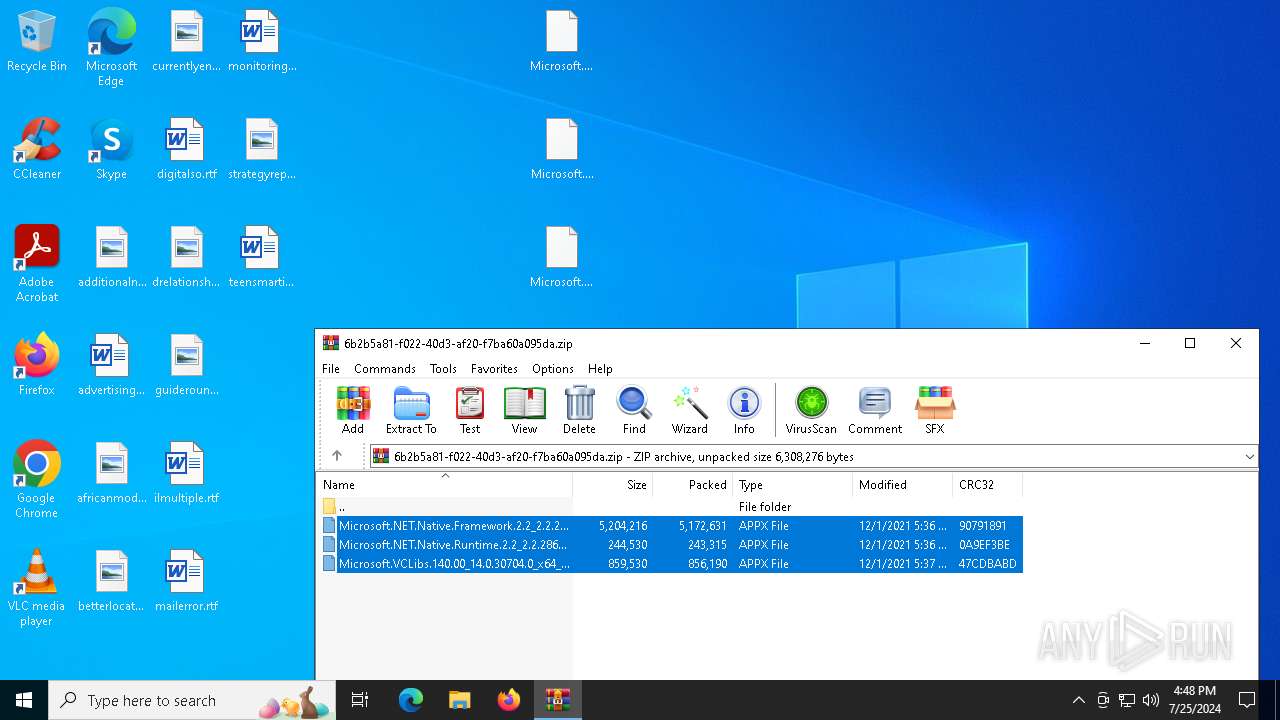Open the Recycle Bin desktop icon
The height and width of the screenshot is (720, 1280).
[37, 43]
